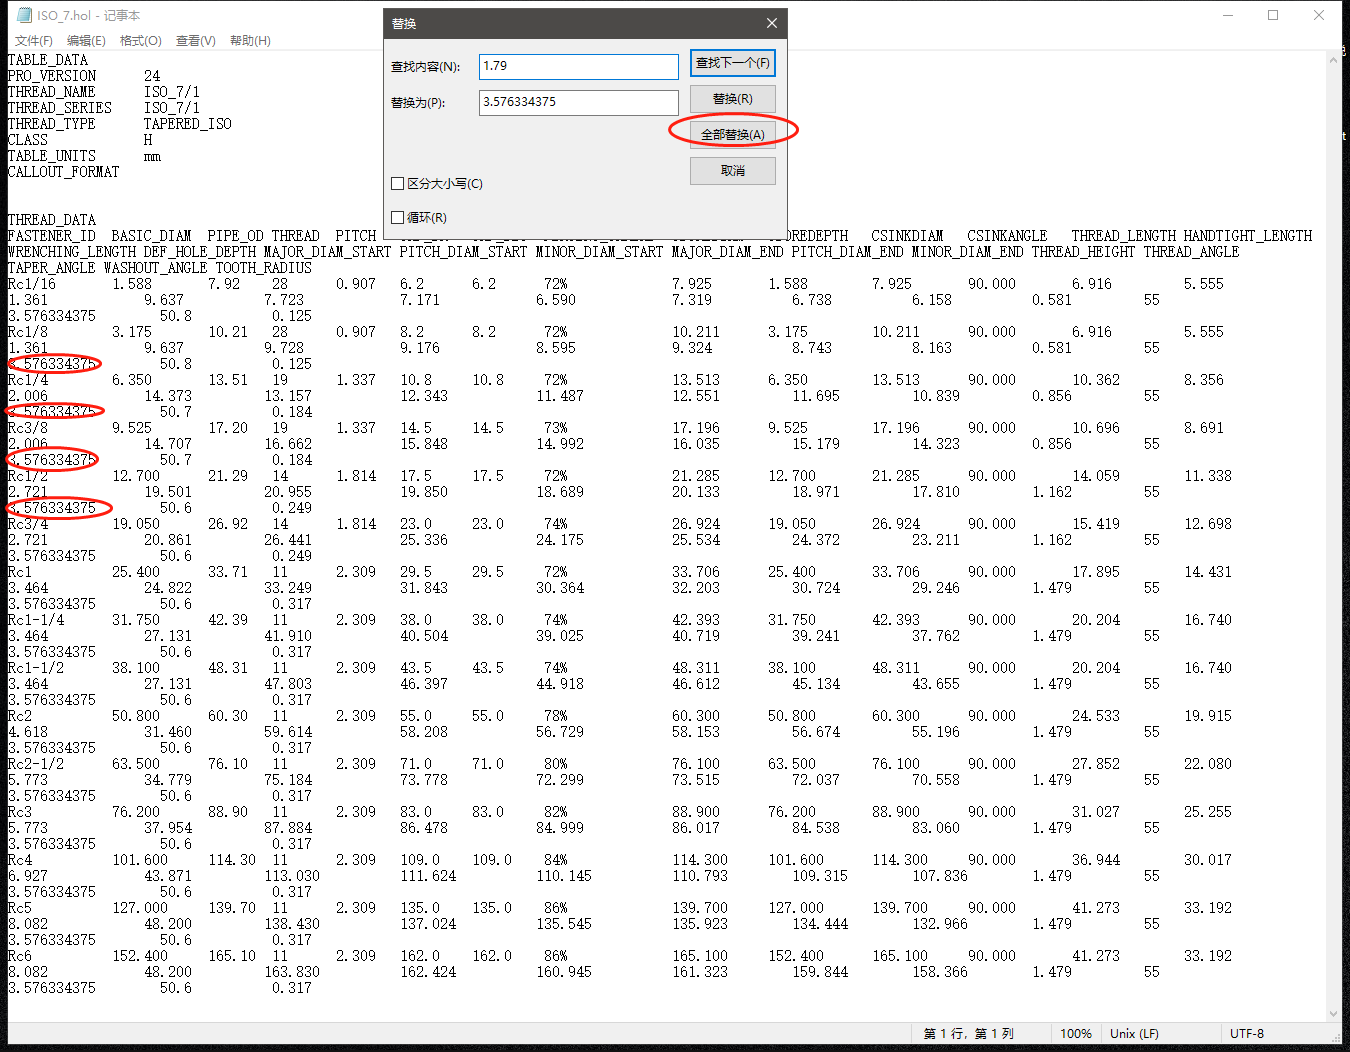This screenshot has width=1350, height=1052.
Task: Click the TAPERED_ISO value
Action: [x=188, y=124]
